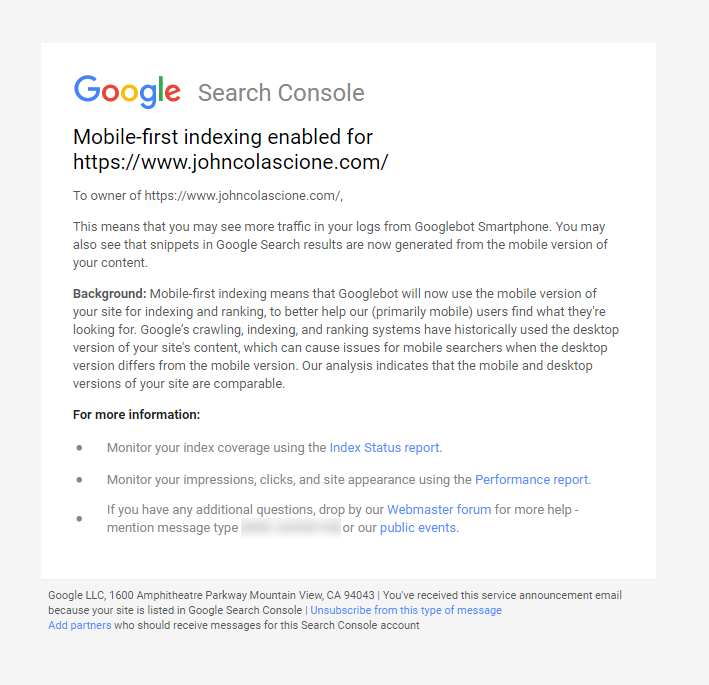Click the For more information heading
709x685 pixels.
[x=137, y=415]
